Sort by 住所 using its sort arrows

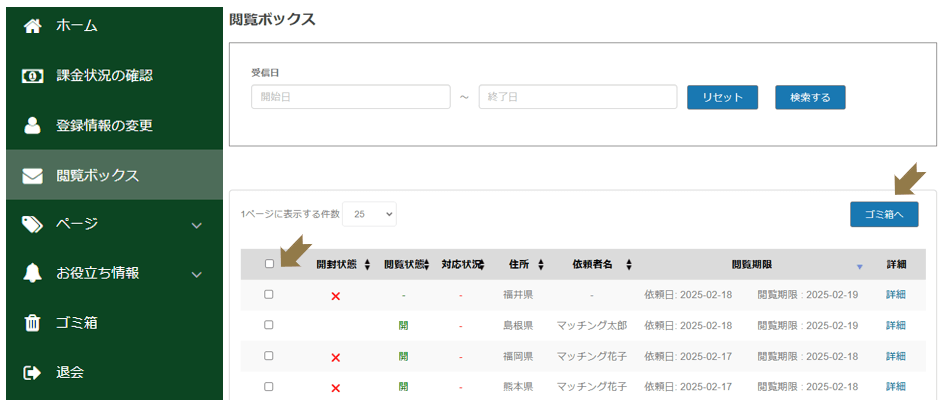541,265
